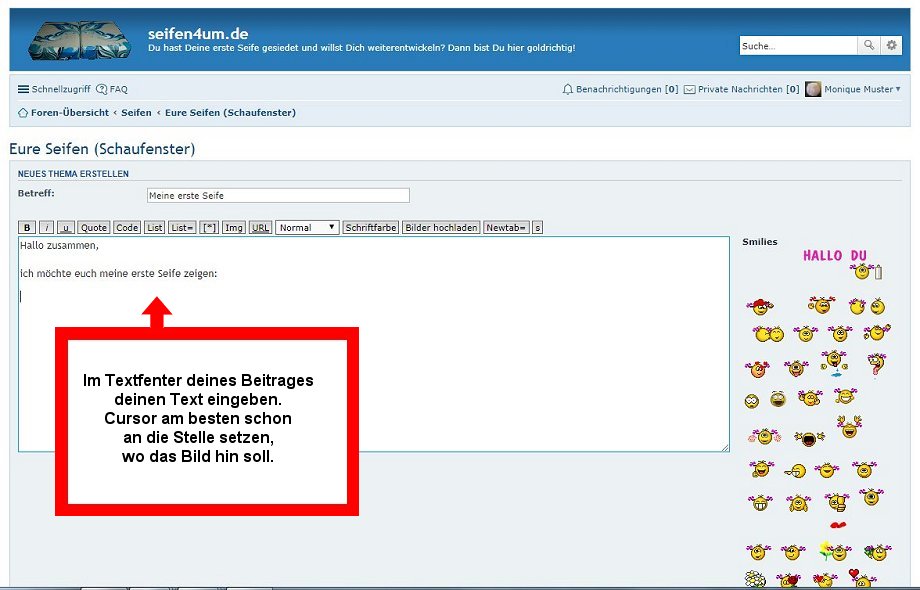Click inside the Betreff subject field

[278, 194]
